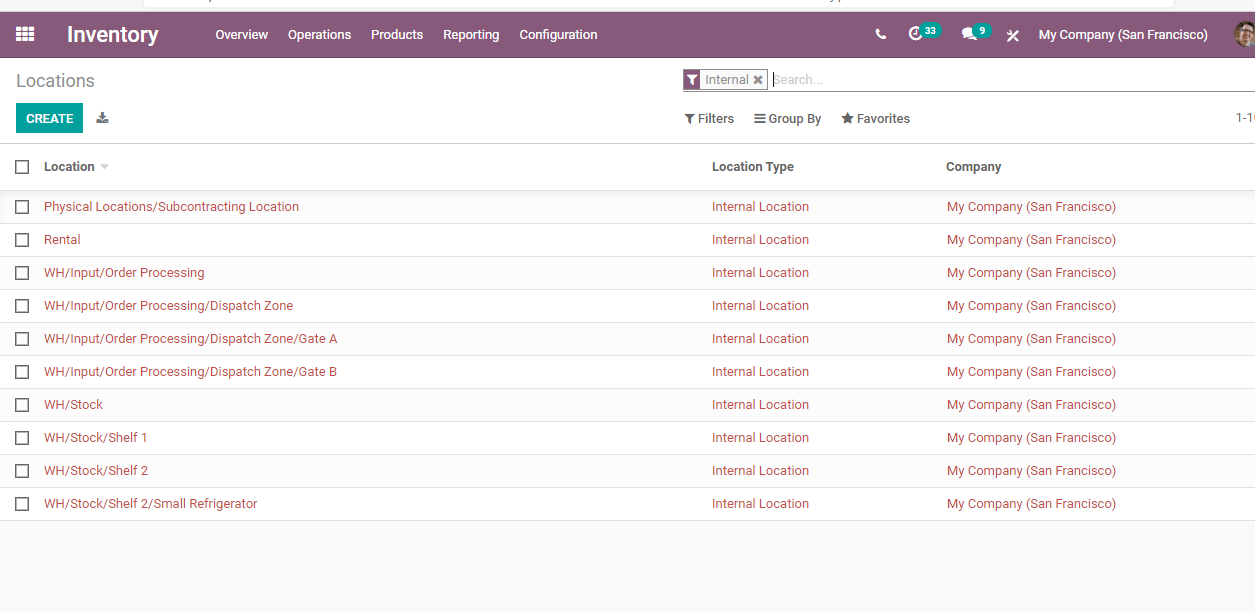Check the Rental row checkbox

[x=22, y=240]
